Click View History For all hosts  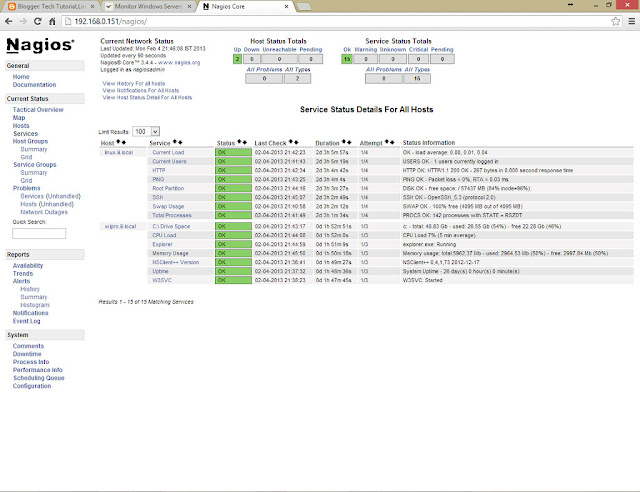click(134, 83)
